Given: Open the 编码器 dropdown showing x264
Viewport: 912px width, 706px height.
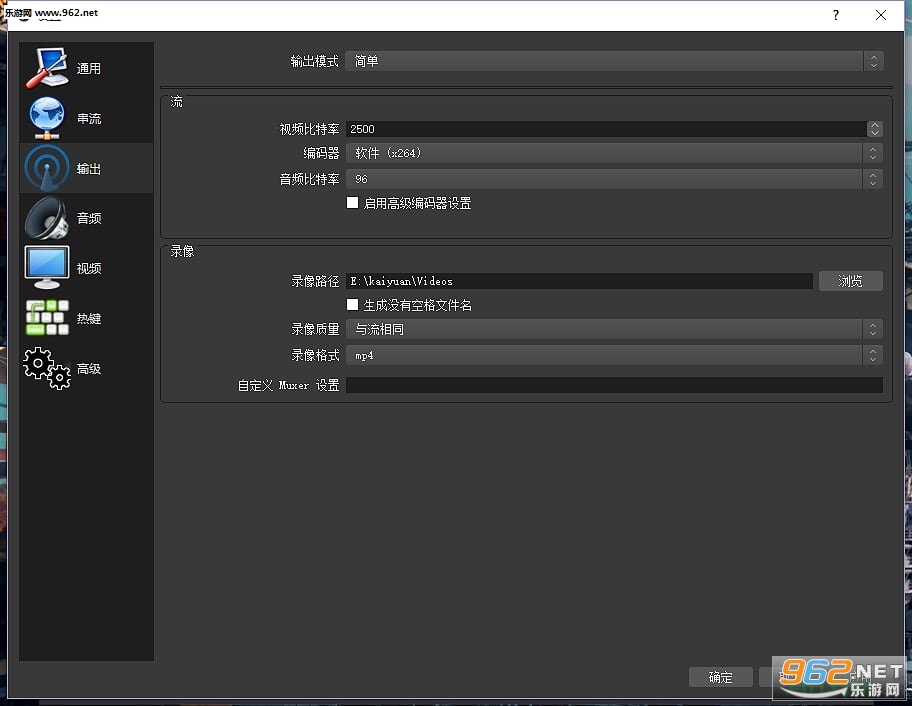Looking at the screenshot, I should click(614, 153).
